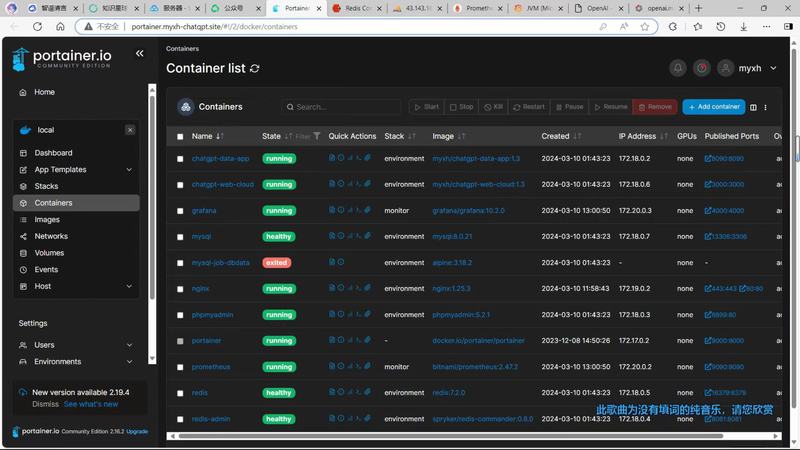The width and height of the screenshot is (800, 450).
Task: Switch to the Redis browser tab
Action: [x=357, y=8]
